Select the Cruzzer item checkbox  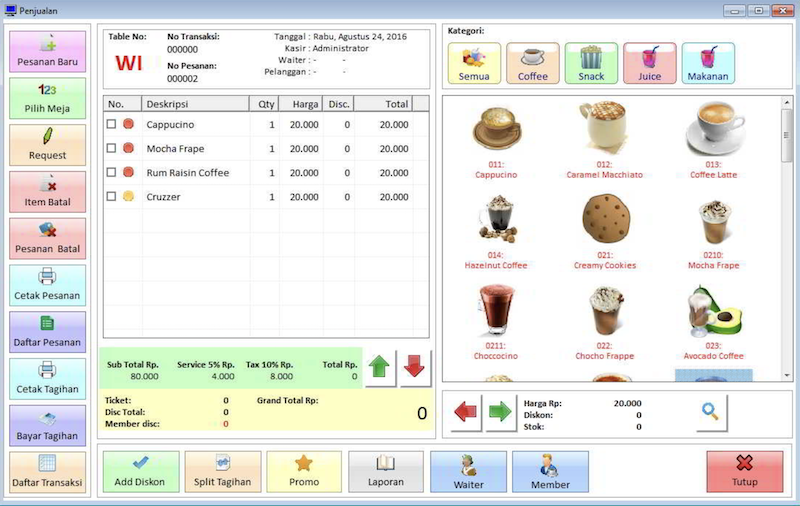112,197
